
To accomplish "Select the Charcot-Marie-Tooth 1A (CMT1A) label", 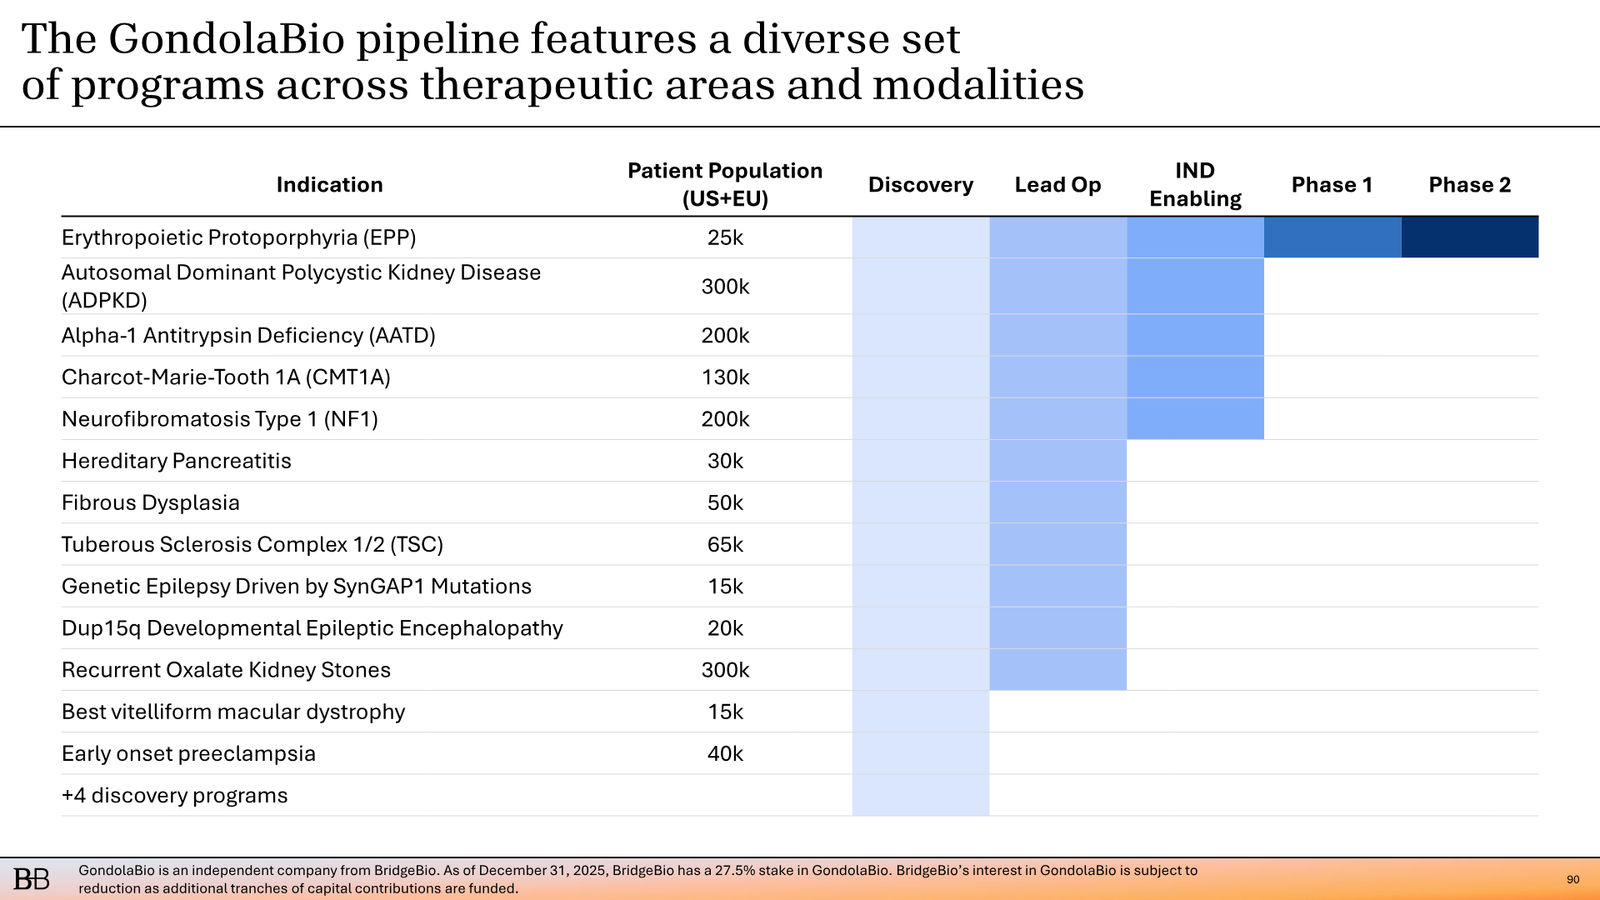I will (x=226, y=378).
